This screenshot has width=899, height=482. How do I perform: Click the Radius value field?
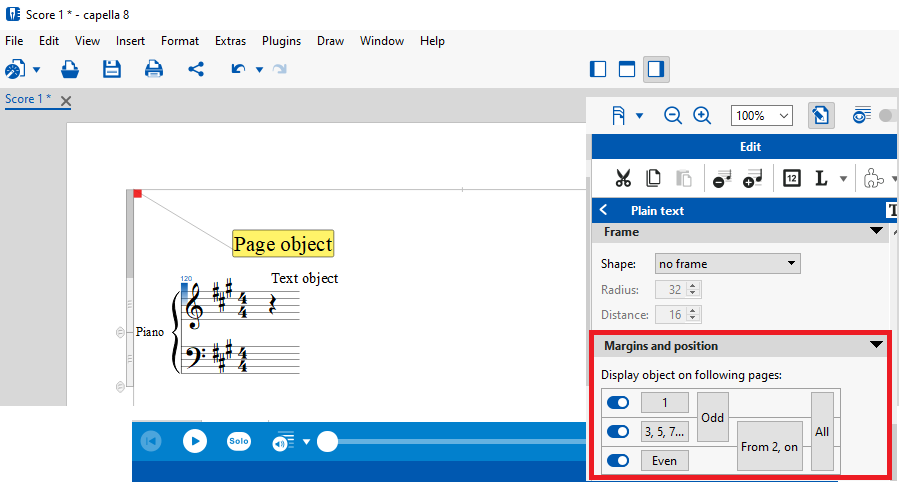tap(678, 290)
